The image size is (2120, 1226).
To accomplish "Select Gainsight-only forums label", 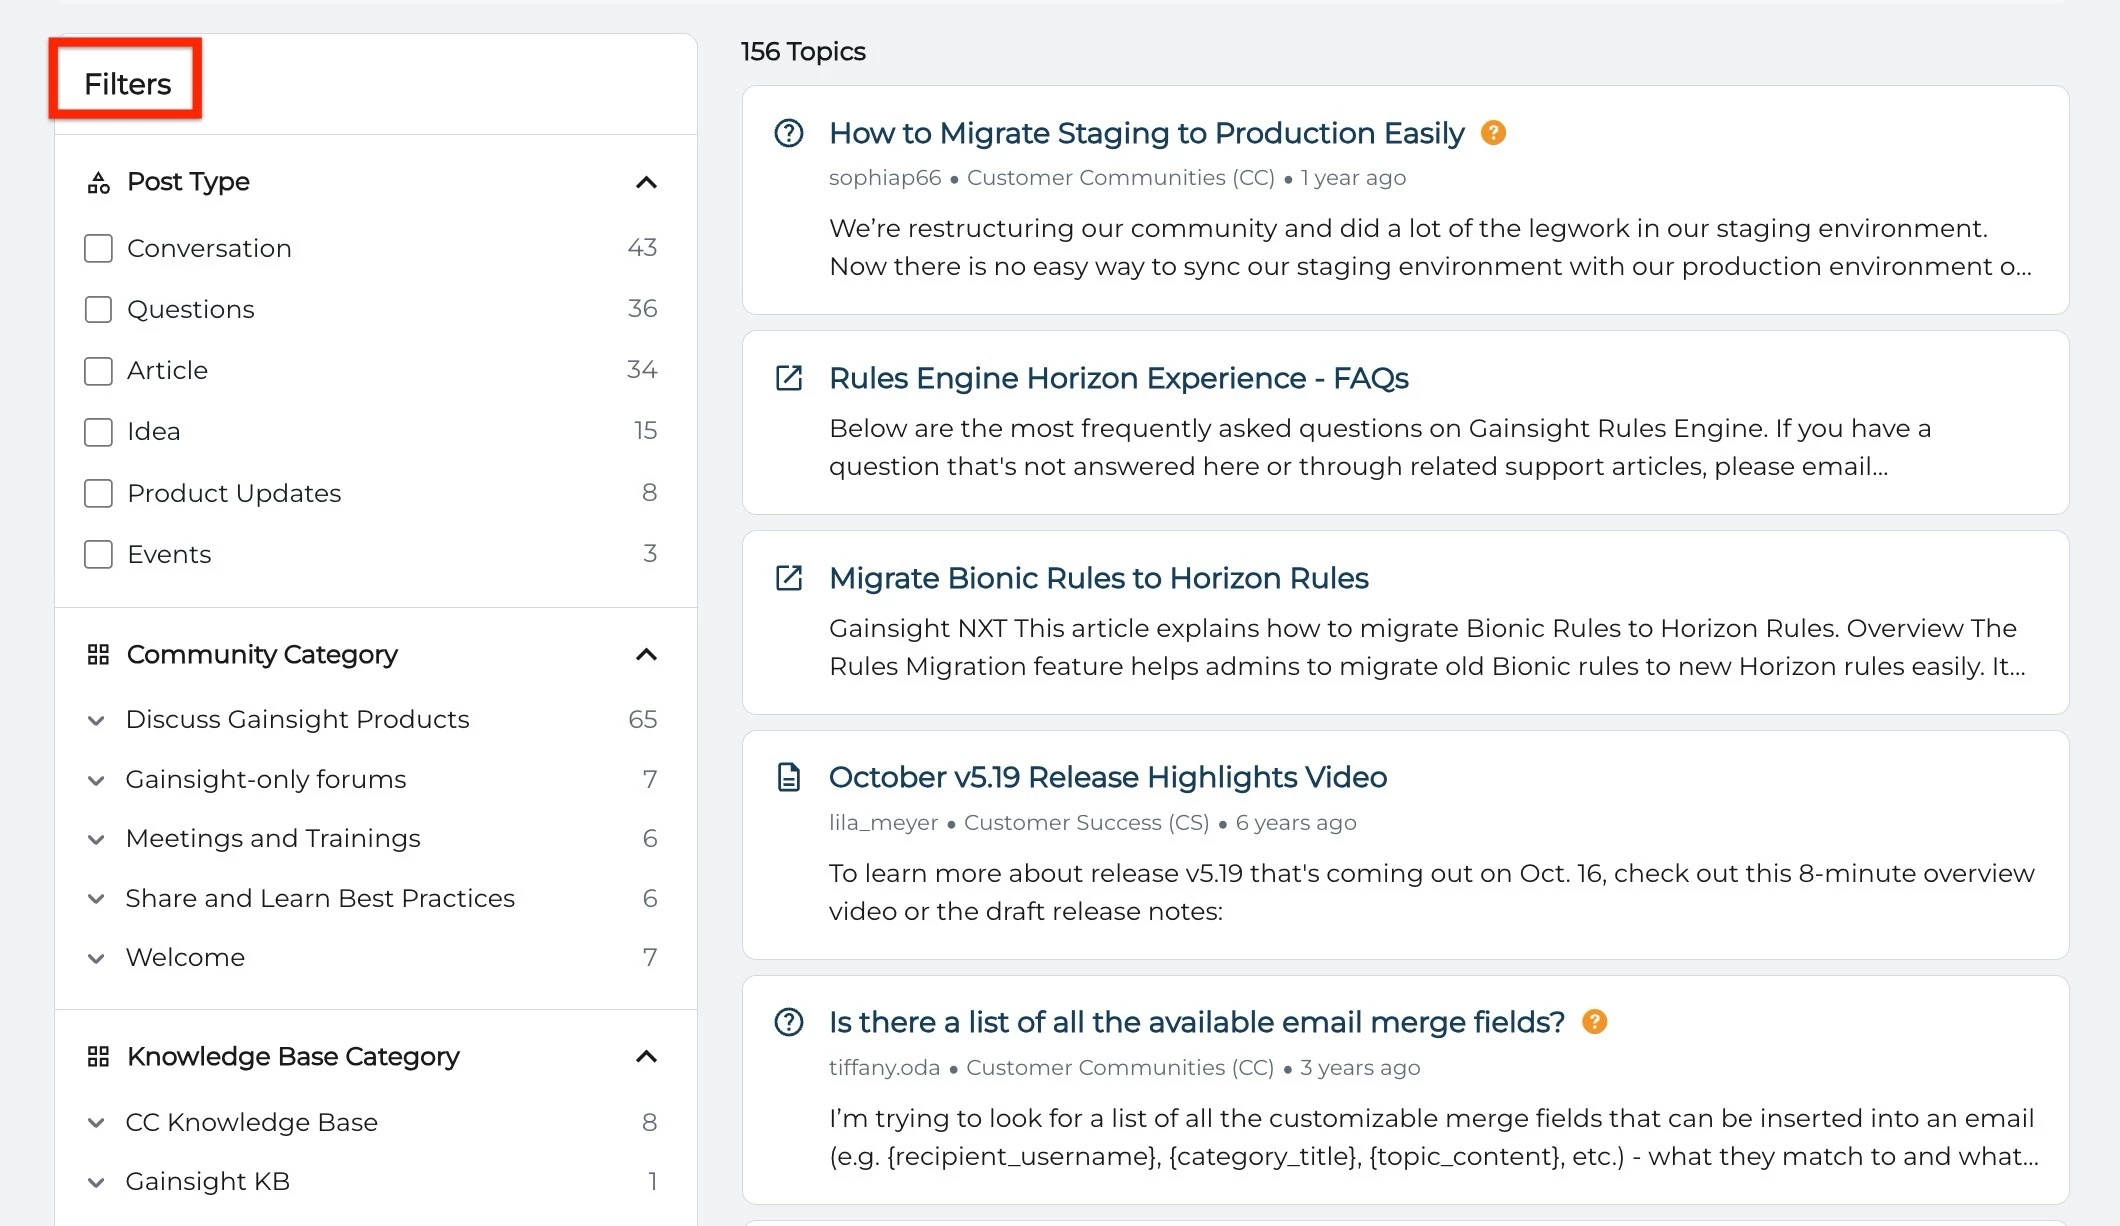I will pyautogui.click(x=266, y=780).
